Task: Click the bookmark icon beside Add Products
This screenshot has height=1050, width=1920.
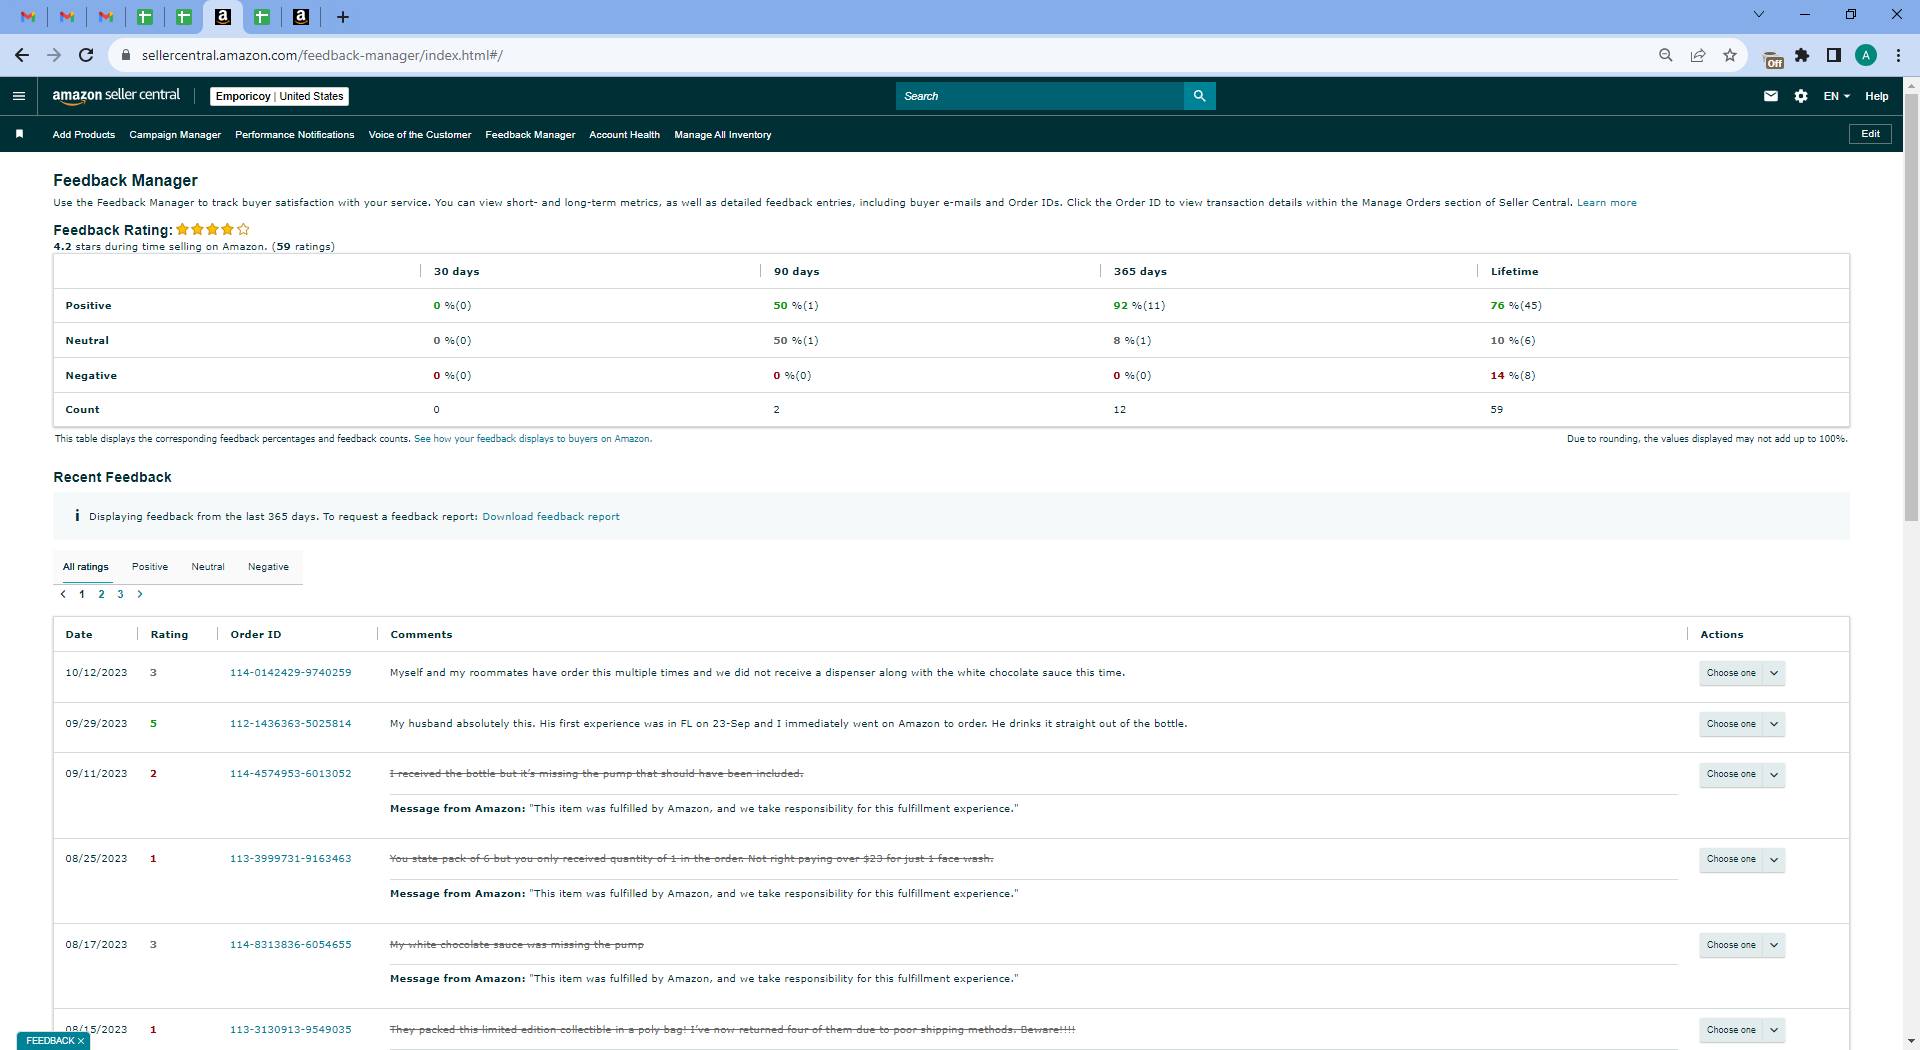Action: coord(19,134)
